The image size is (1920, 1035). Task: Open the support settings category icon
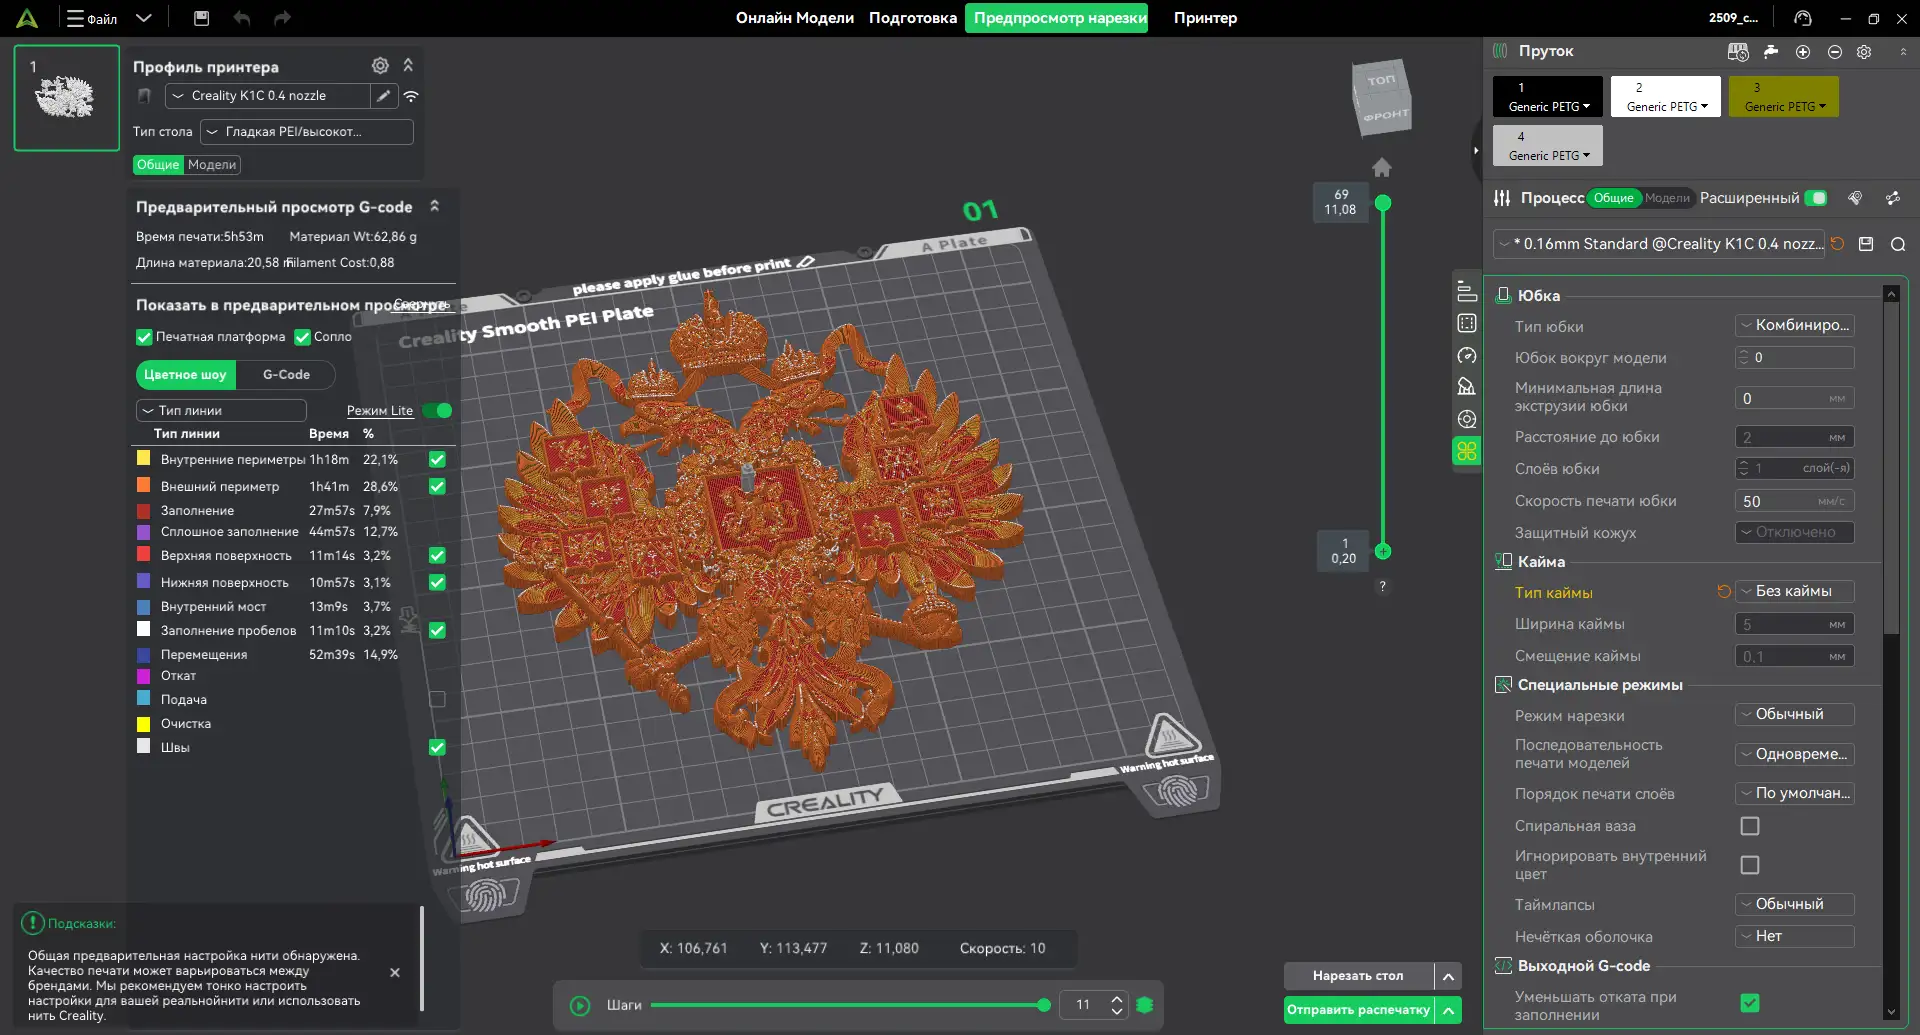[1467, 387]
